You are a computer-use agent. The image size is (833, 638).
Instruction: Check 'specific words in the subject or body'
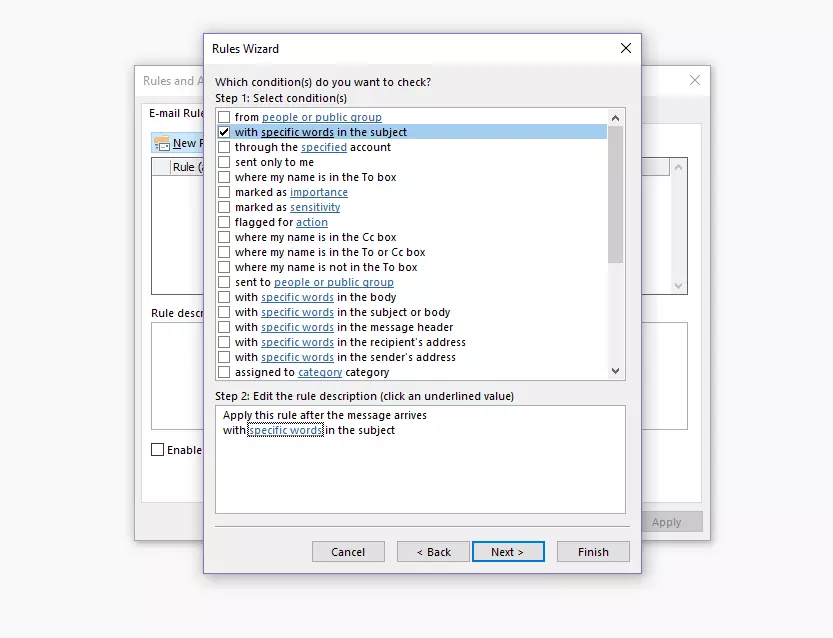[224, 312]
